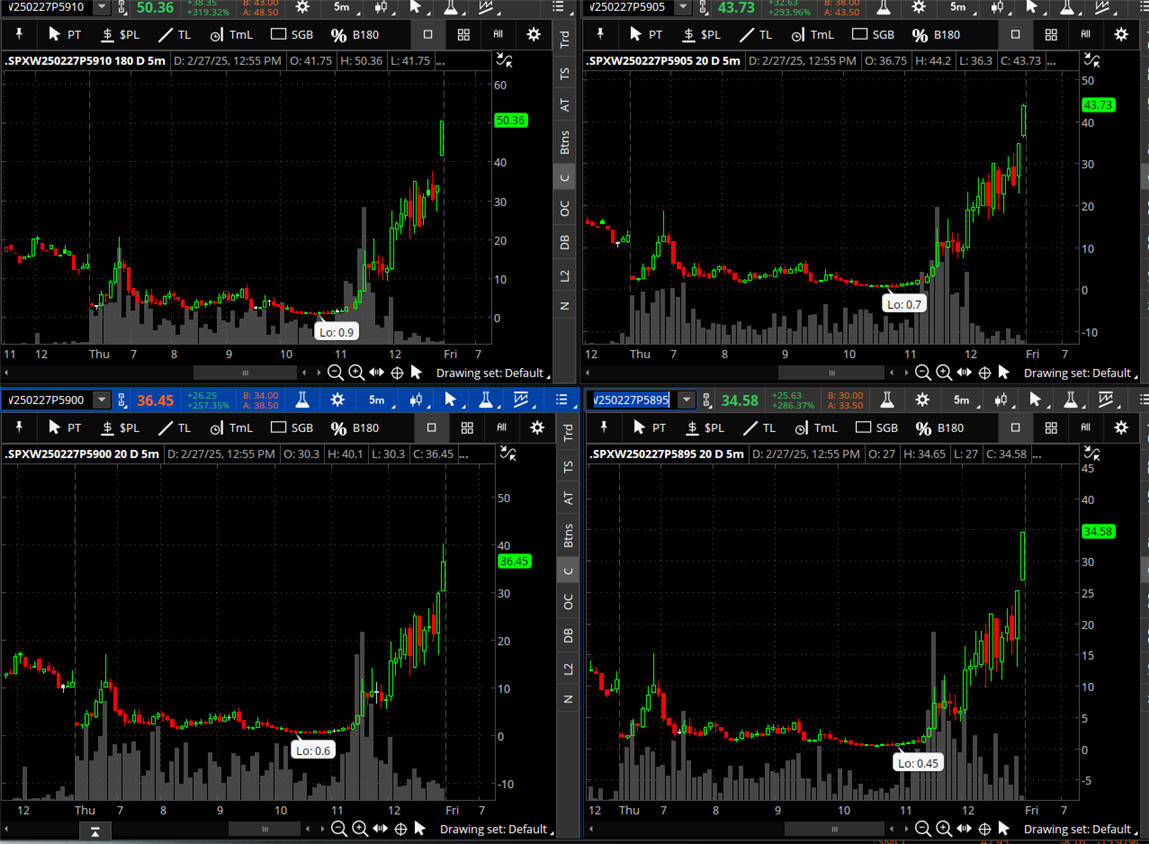Select the TL trendline tool in P5905 panel

(x=756, y=34)
